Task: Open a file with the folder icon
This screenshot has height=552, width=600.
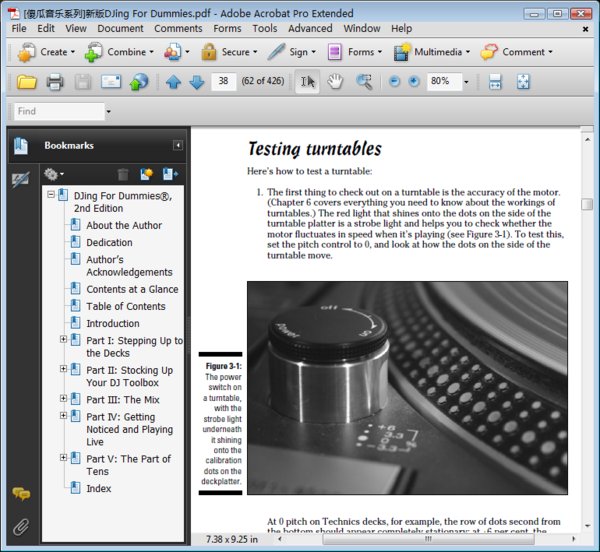Action: point(26,81)
